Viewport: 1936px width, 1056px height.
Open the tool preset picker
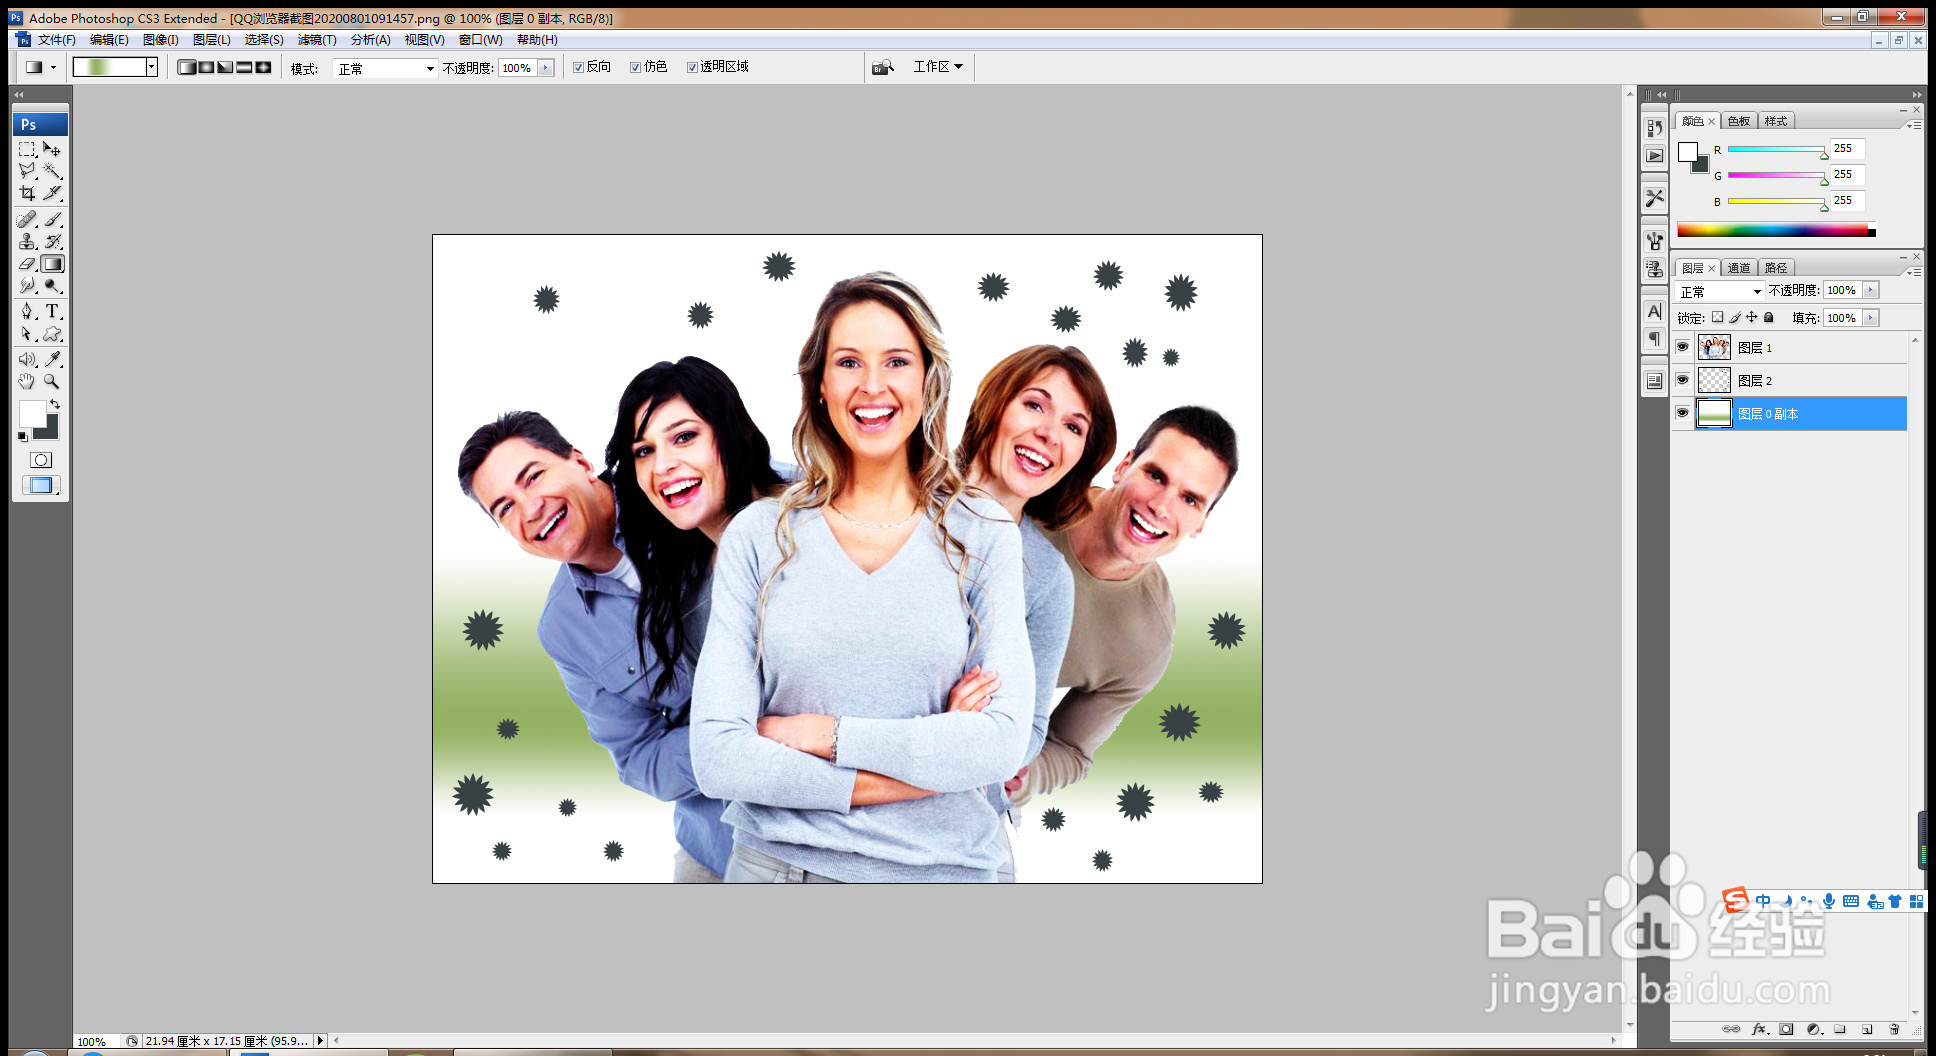pyautogui.click(x=40, y=67)
